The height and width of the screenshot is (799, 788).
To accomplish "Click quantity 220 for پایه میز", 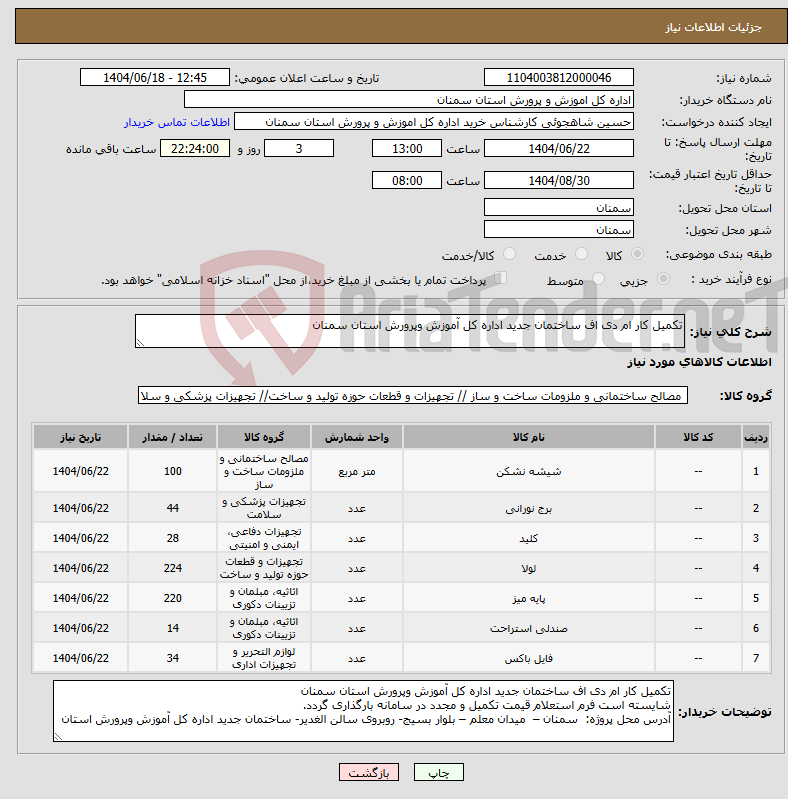I will point(172,598).
